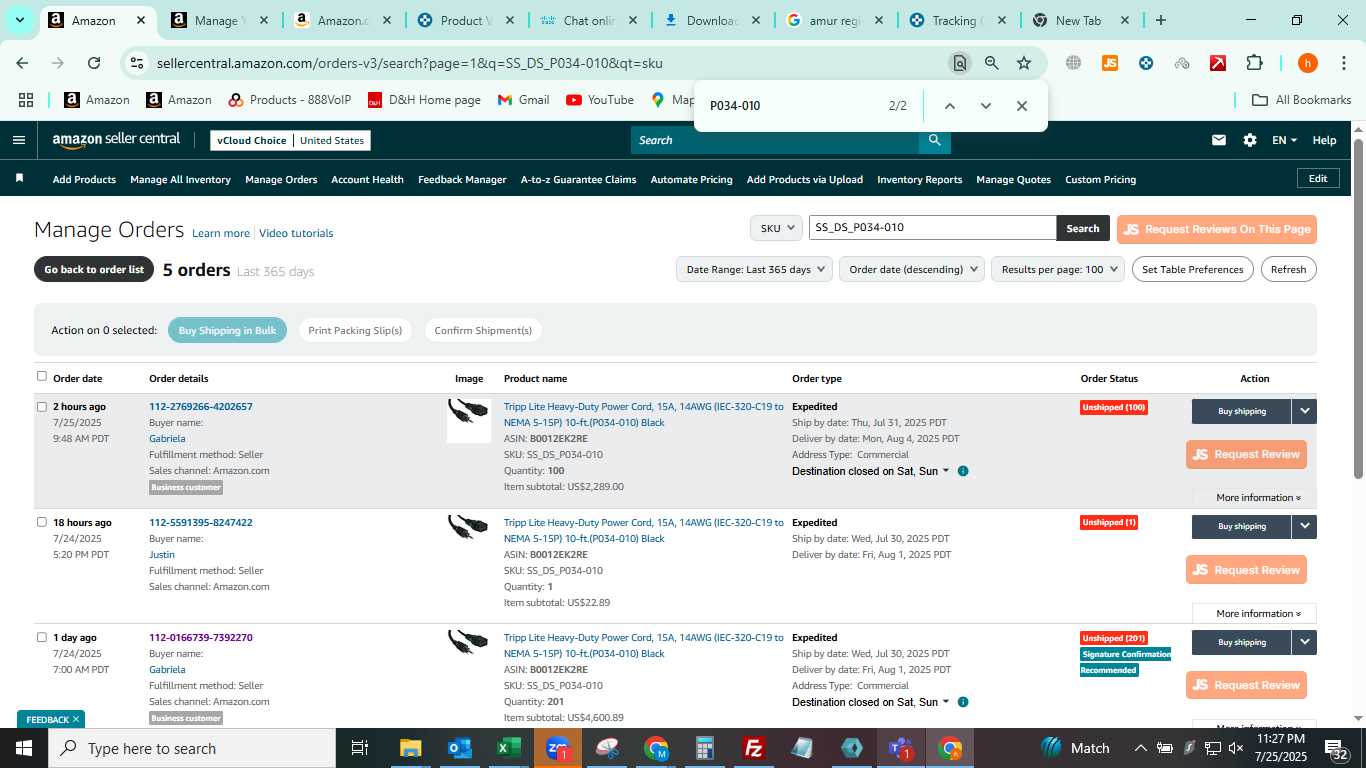This screenshot has width=1366, height=768.
Task: Click the Video tutorials link
Action: click(x=296, y=233)
